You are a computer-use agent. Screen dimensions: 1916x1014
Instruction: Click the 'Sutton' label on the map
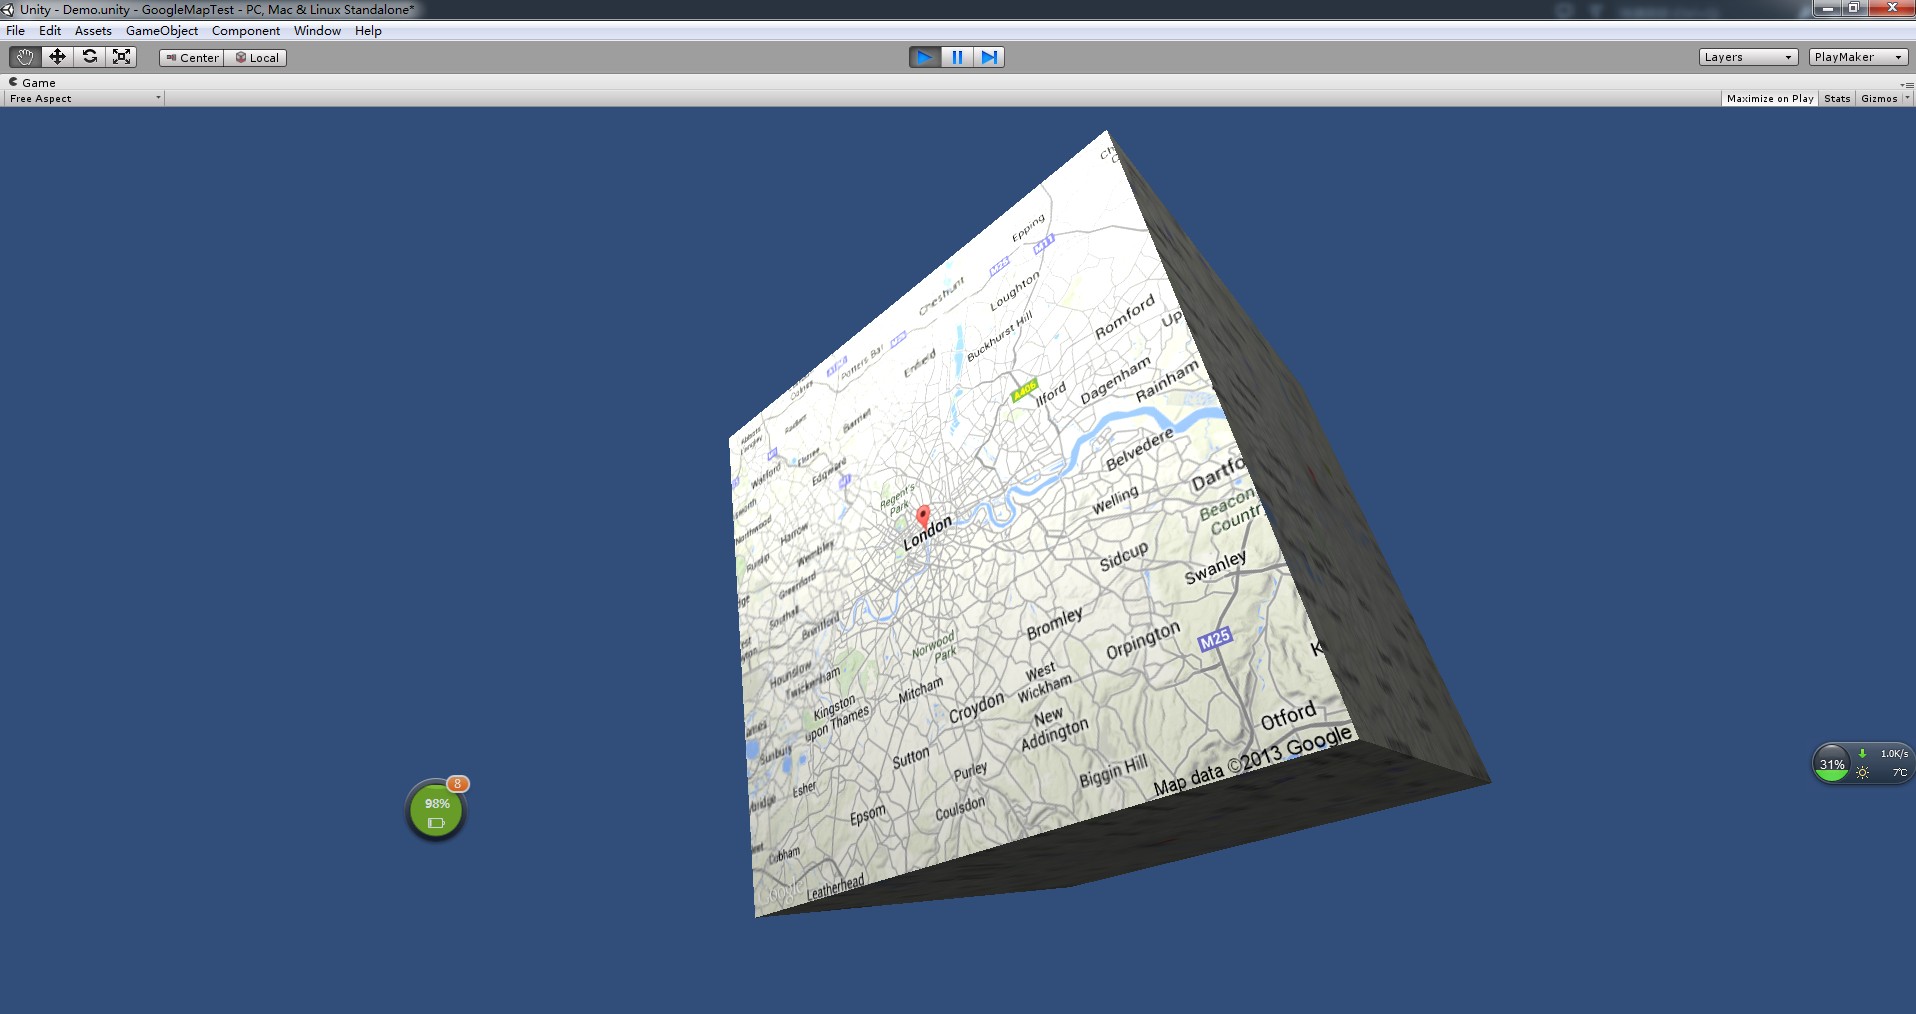[x=911, y=757]
